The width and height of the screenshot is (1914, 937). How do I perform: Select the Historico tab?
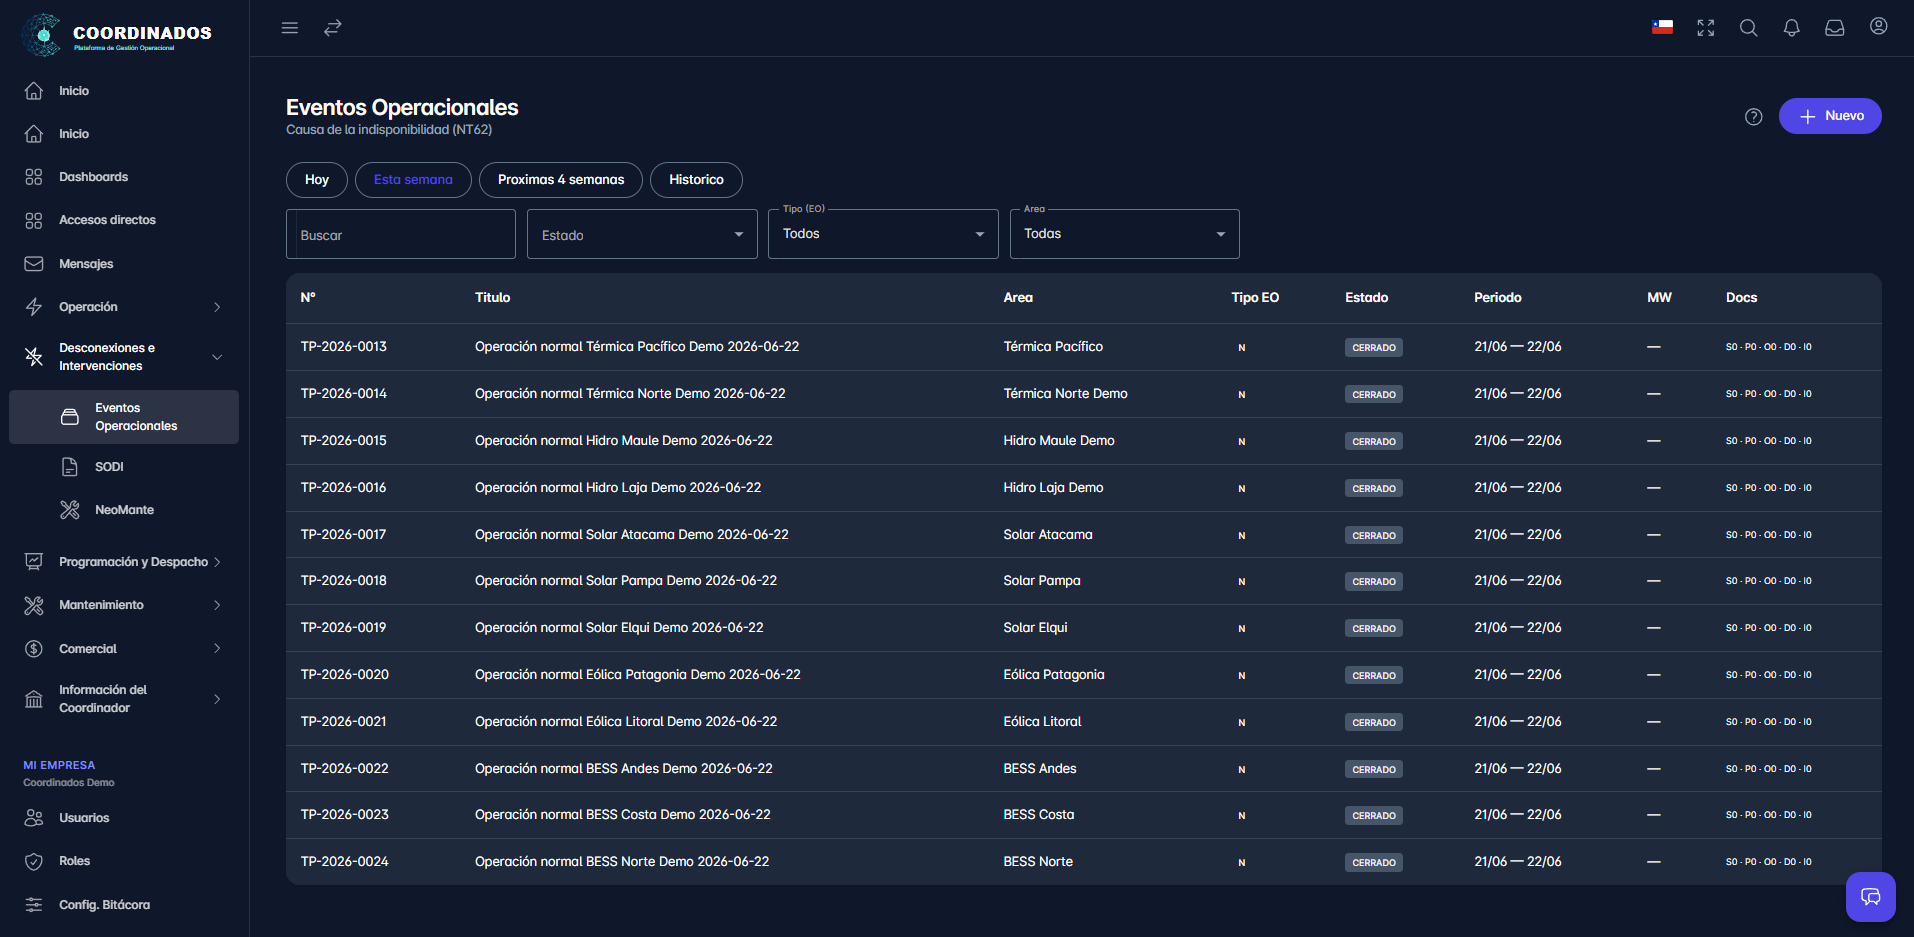click(696, 180)
